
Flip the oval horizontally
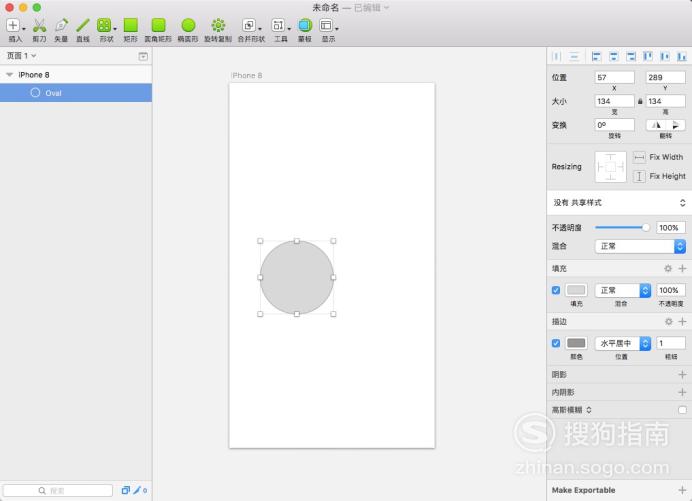click(x=656, y=125)
